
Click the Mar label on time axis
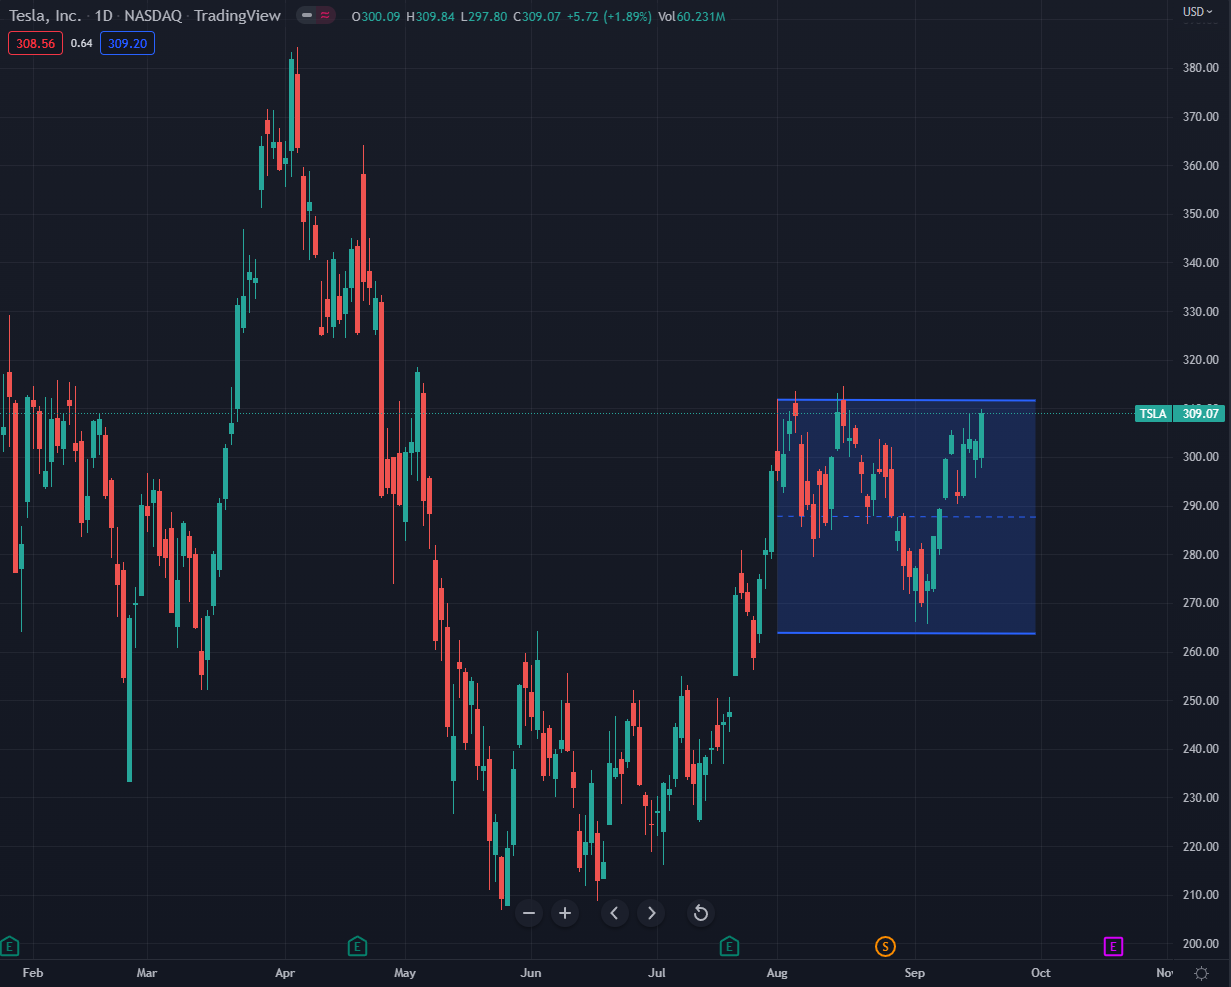click(x=147, y=972)
